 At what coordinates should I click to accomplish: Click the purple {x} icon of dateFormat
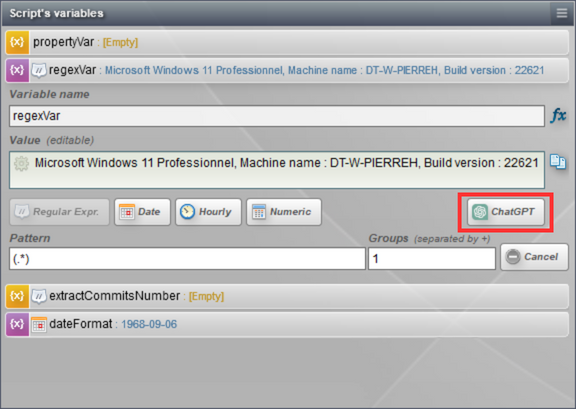(17, 324)
